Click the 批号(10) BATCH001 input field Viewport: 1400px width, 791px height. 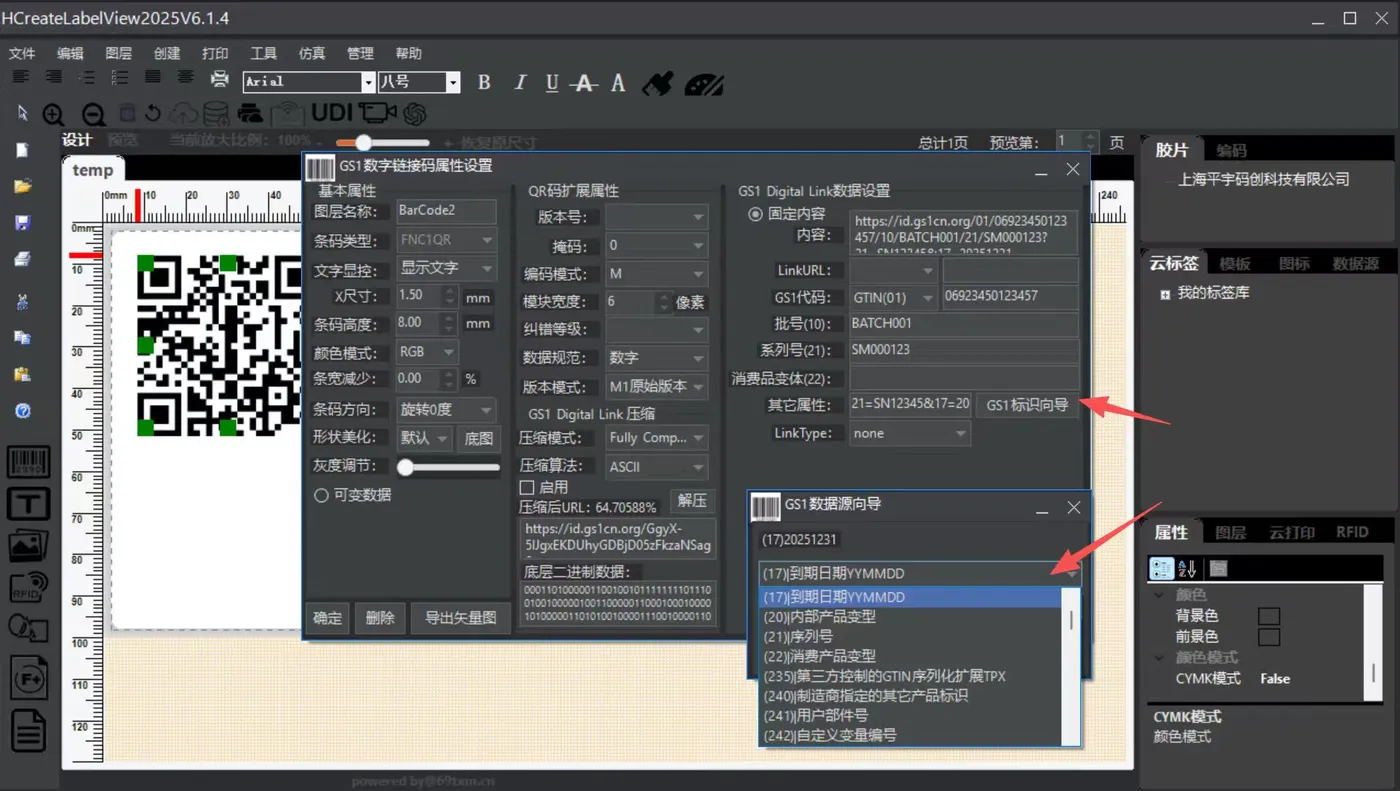(x=964, y=324)
